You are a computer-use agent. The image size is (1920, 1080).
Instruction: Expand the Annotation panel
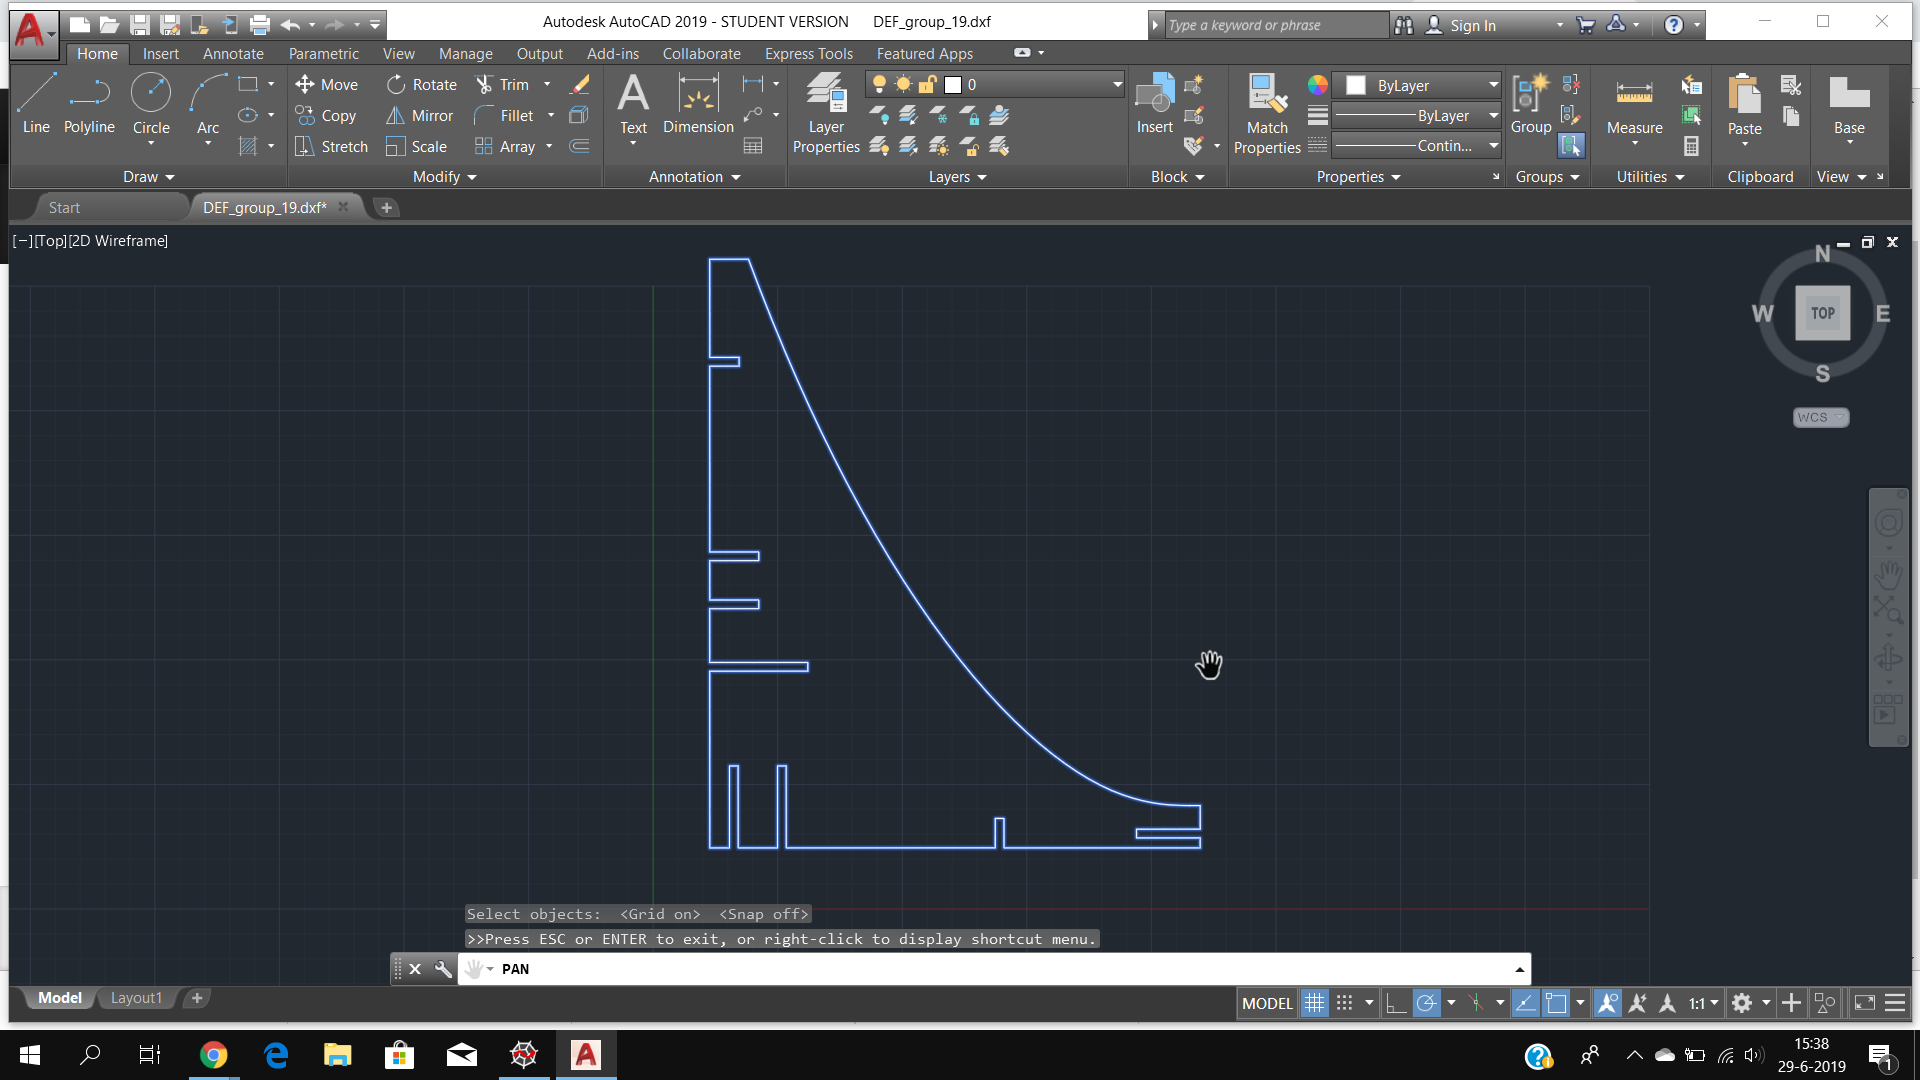[x=694, y=177]
